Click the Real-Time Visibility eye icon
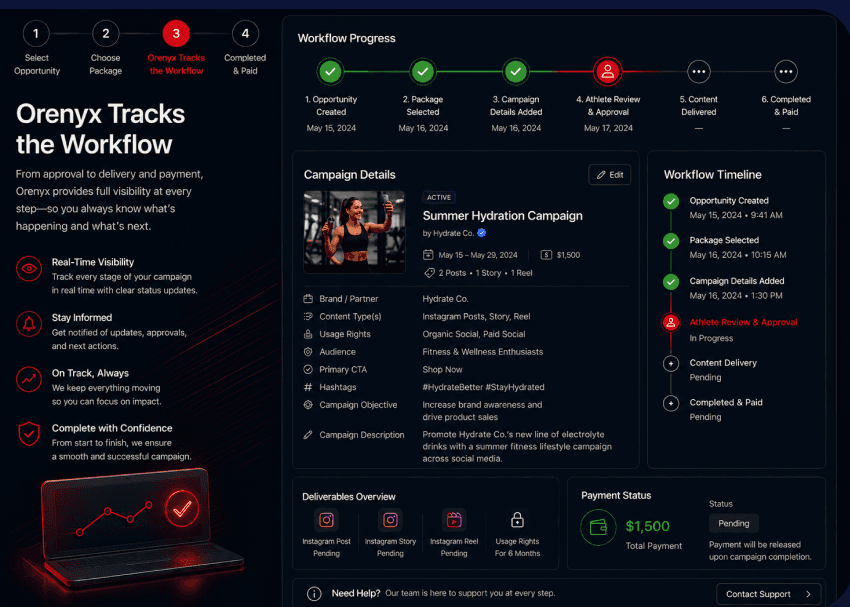 point(29,269)
